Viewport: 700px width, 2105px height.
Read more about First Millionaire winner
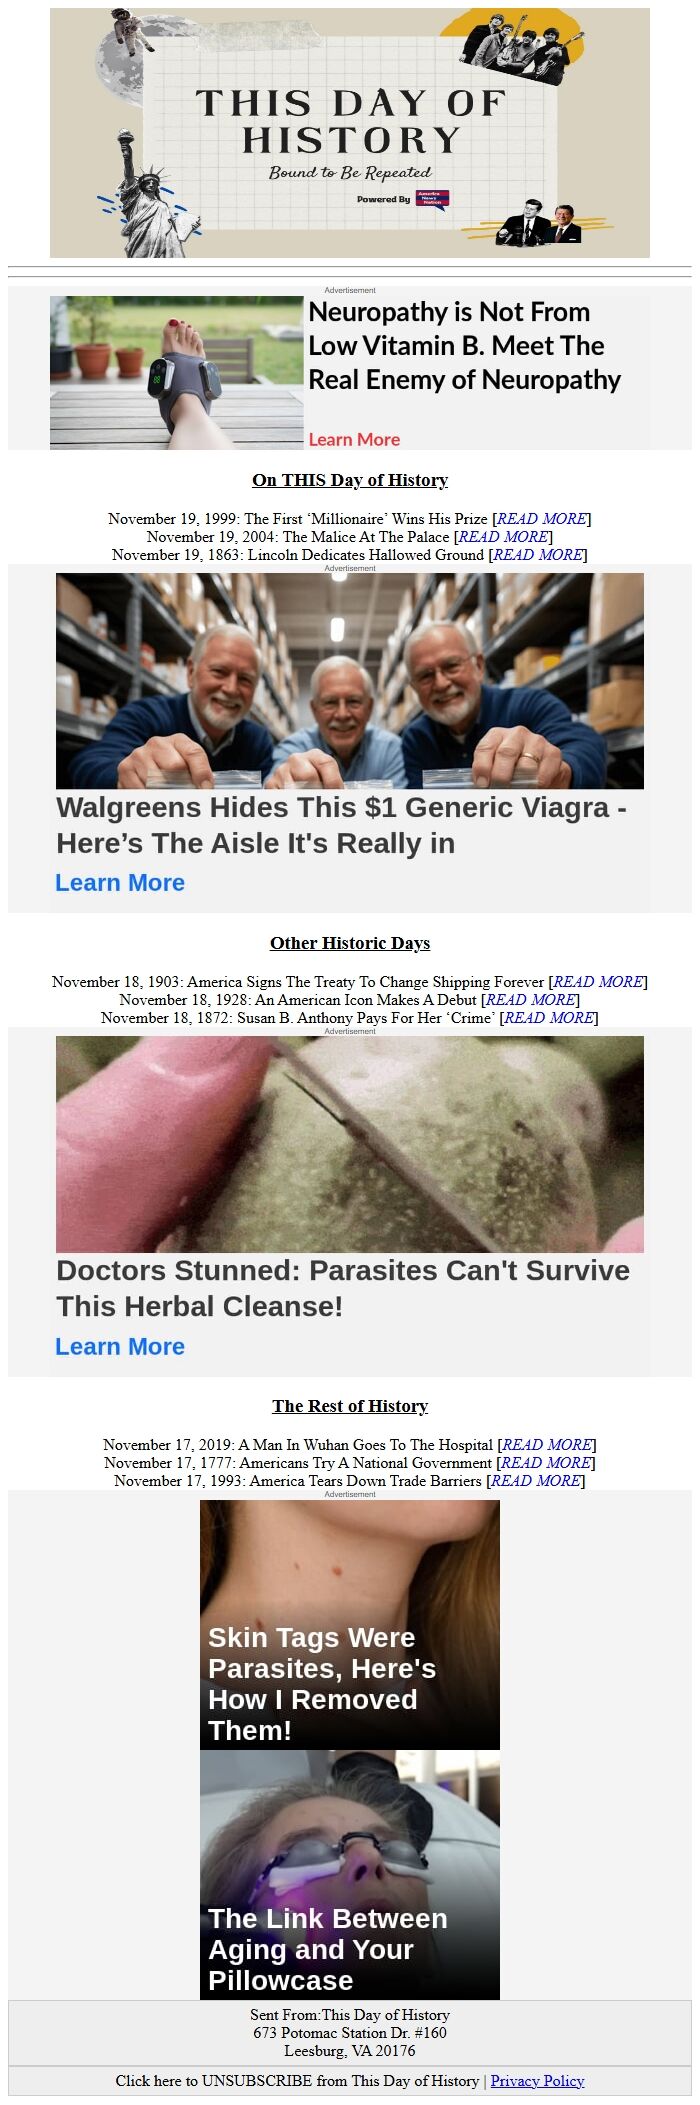542,518
